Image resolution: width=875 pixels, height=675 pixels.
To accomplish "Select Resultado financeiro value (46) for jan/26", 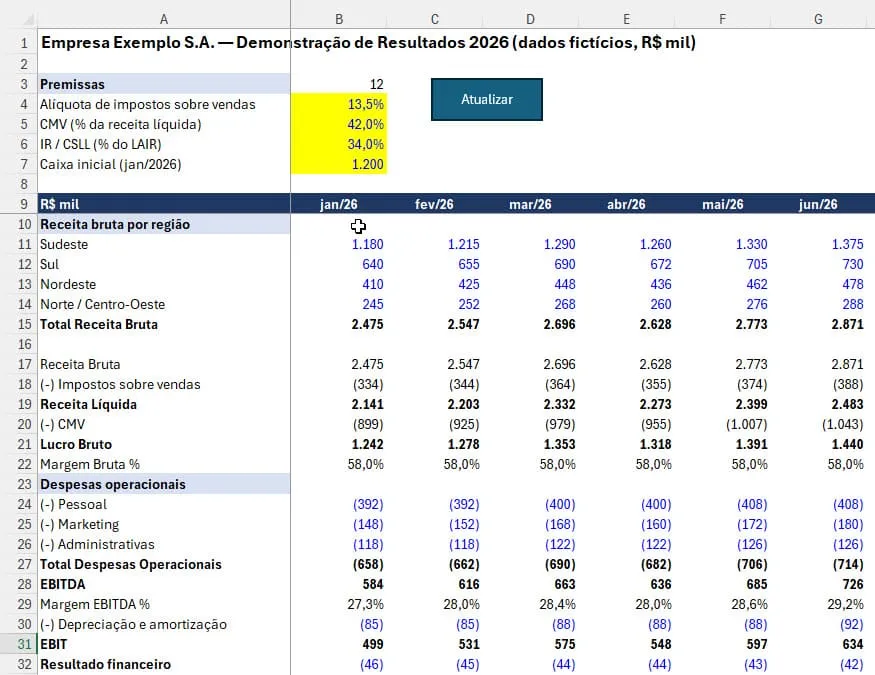I will click(x=339, y=664).
